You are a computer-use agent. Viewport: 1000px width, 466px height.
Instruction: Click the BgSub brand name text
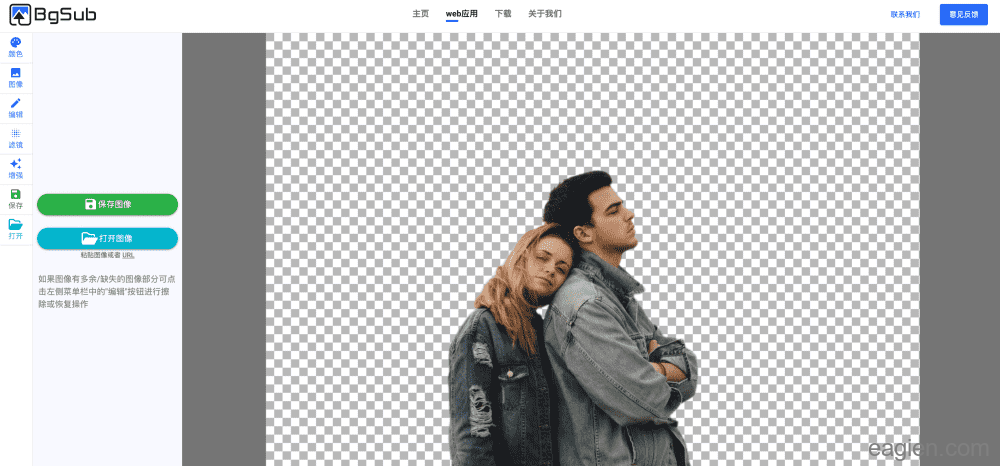click(65, 15)
